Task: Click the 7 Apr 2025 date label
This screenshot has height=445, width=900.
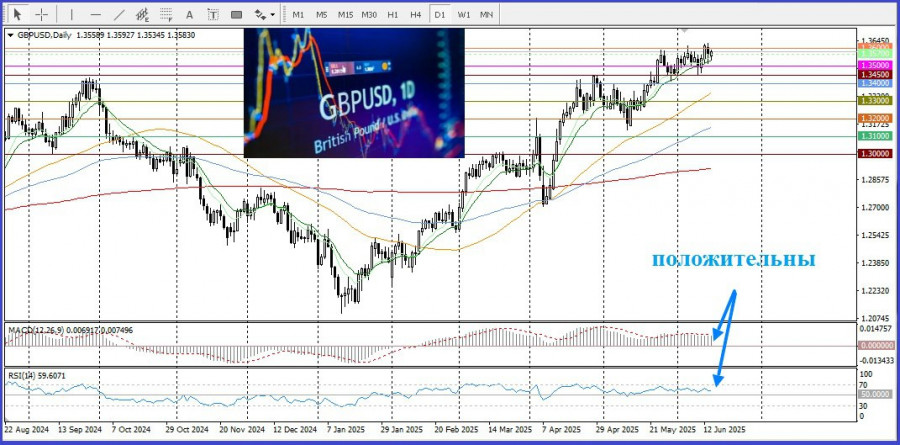Action: tap(561, 429)
